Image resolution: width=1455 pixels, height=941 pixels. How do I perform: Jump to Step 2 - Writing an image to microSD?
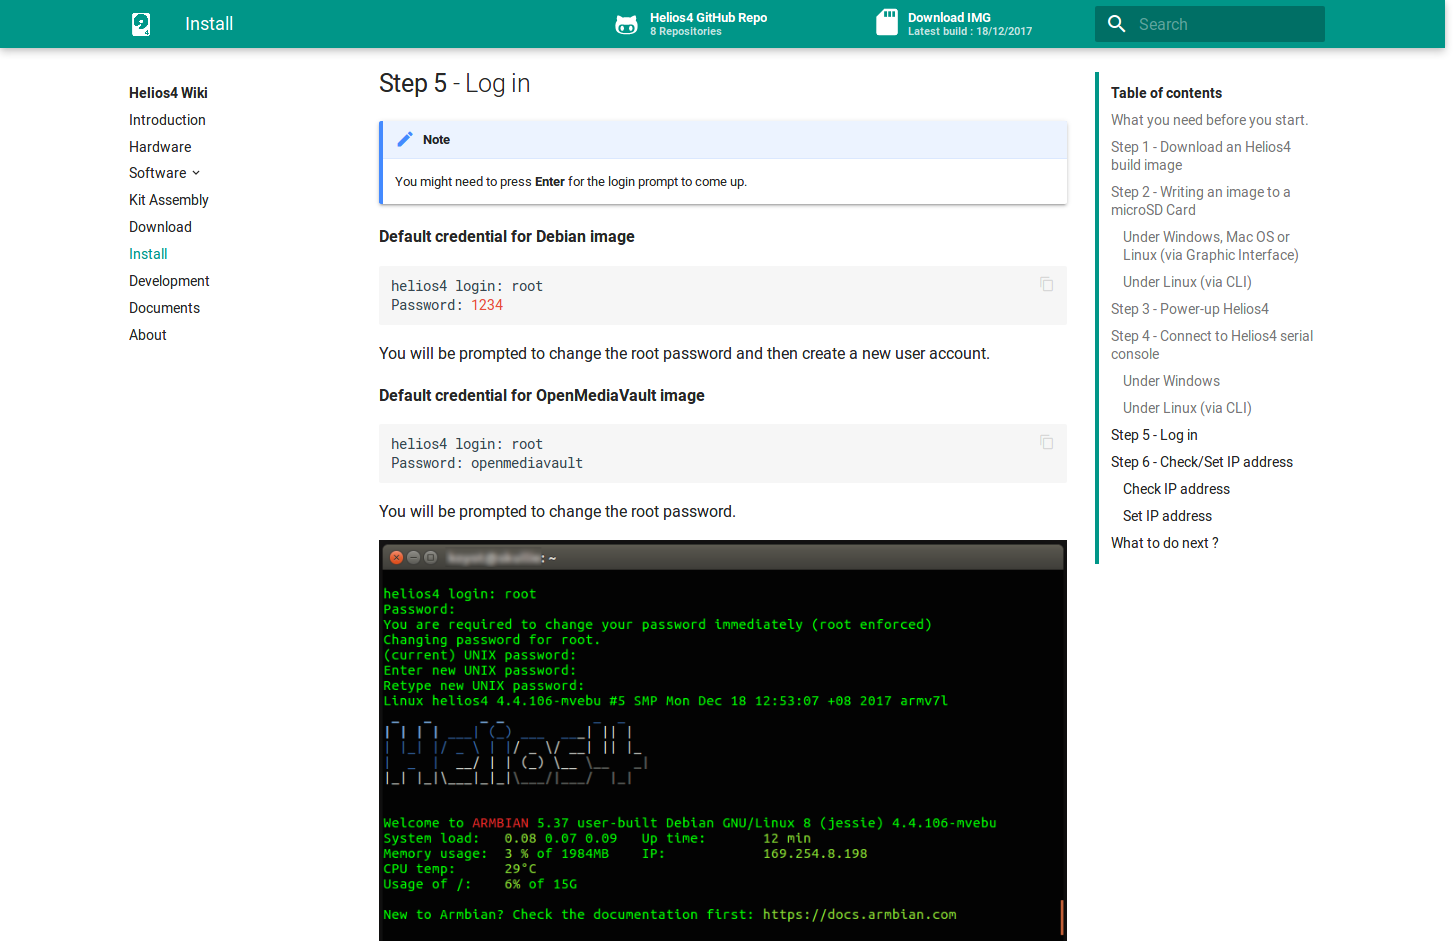[x=1200, y=201]
